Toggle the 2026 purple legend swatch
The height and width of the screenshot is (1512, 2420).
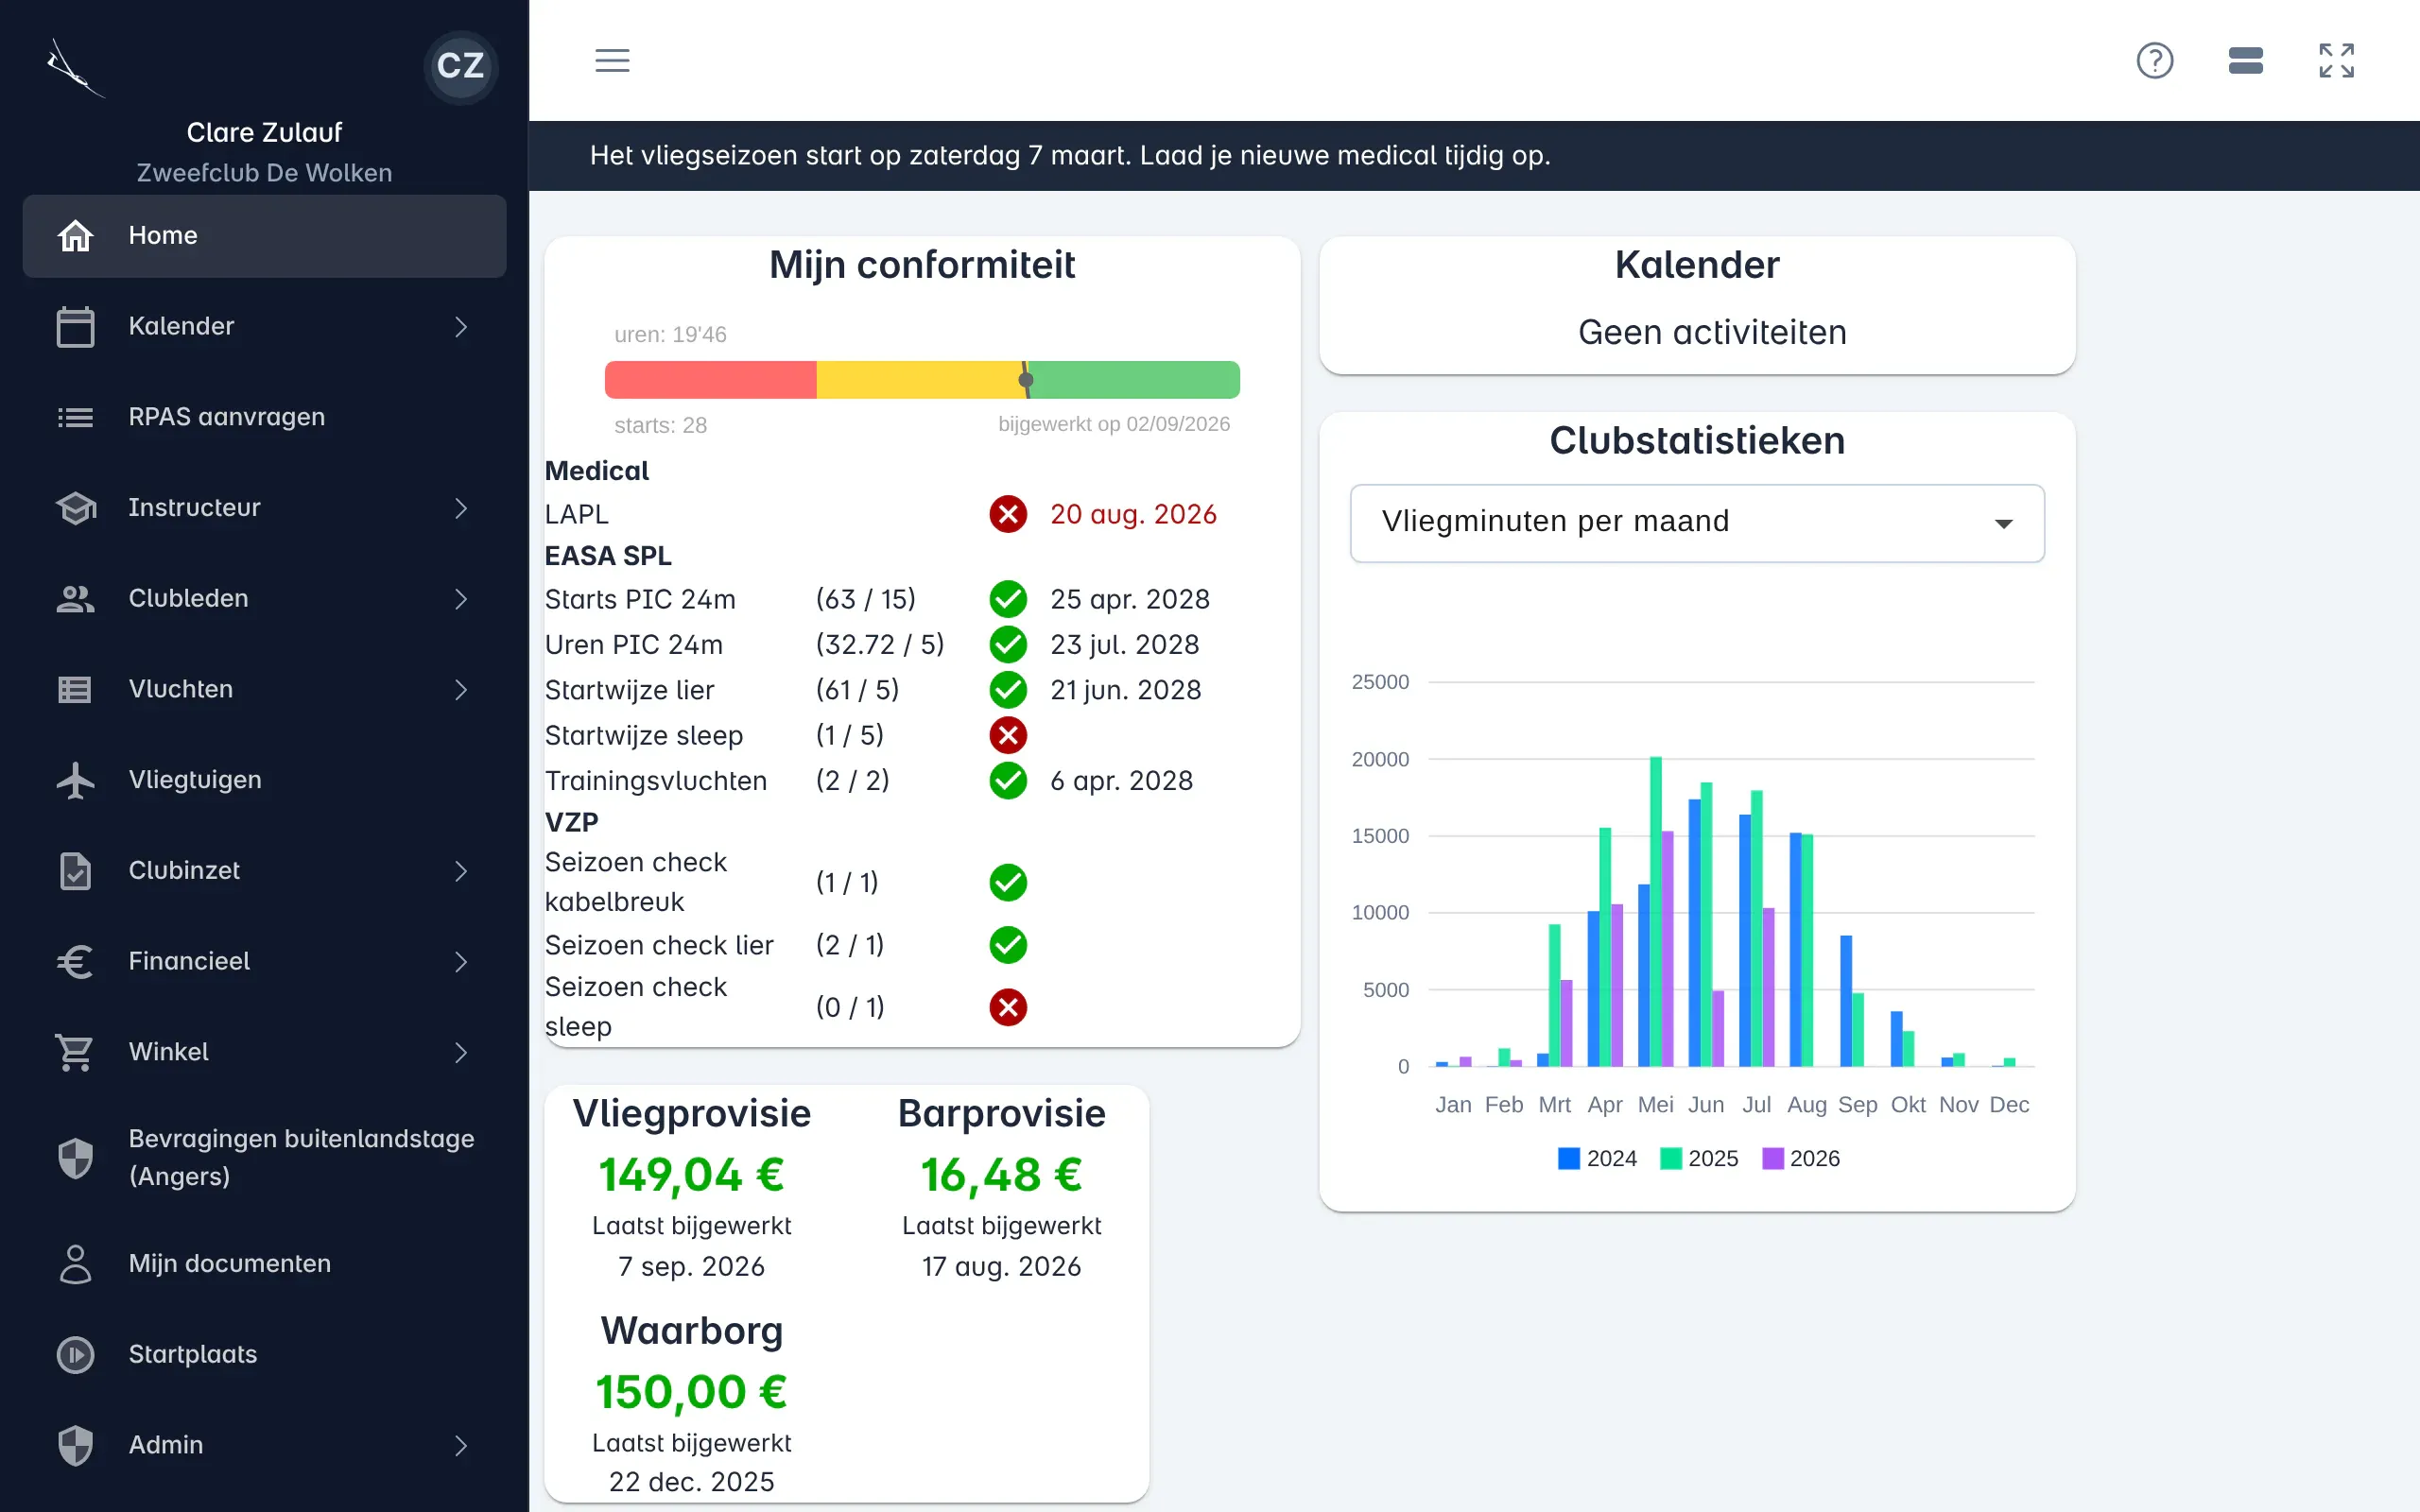tap(1772, 1159)
